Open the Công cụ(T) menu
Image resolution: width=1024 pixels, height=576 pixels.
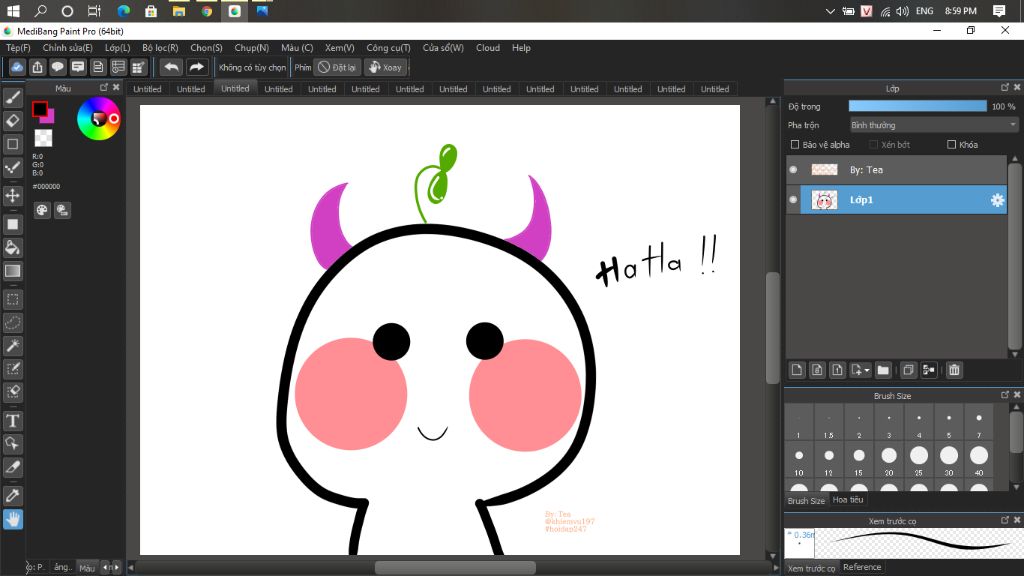tap(389, 48)
